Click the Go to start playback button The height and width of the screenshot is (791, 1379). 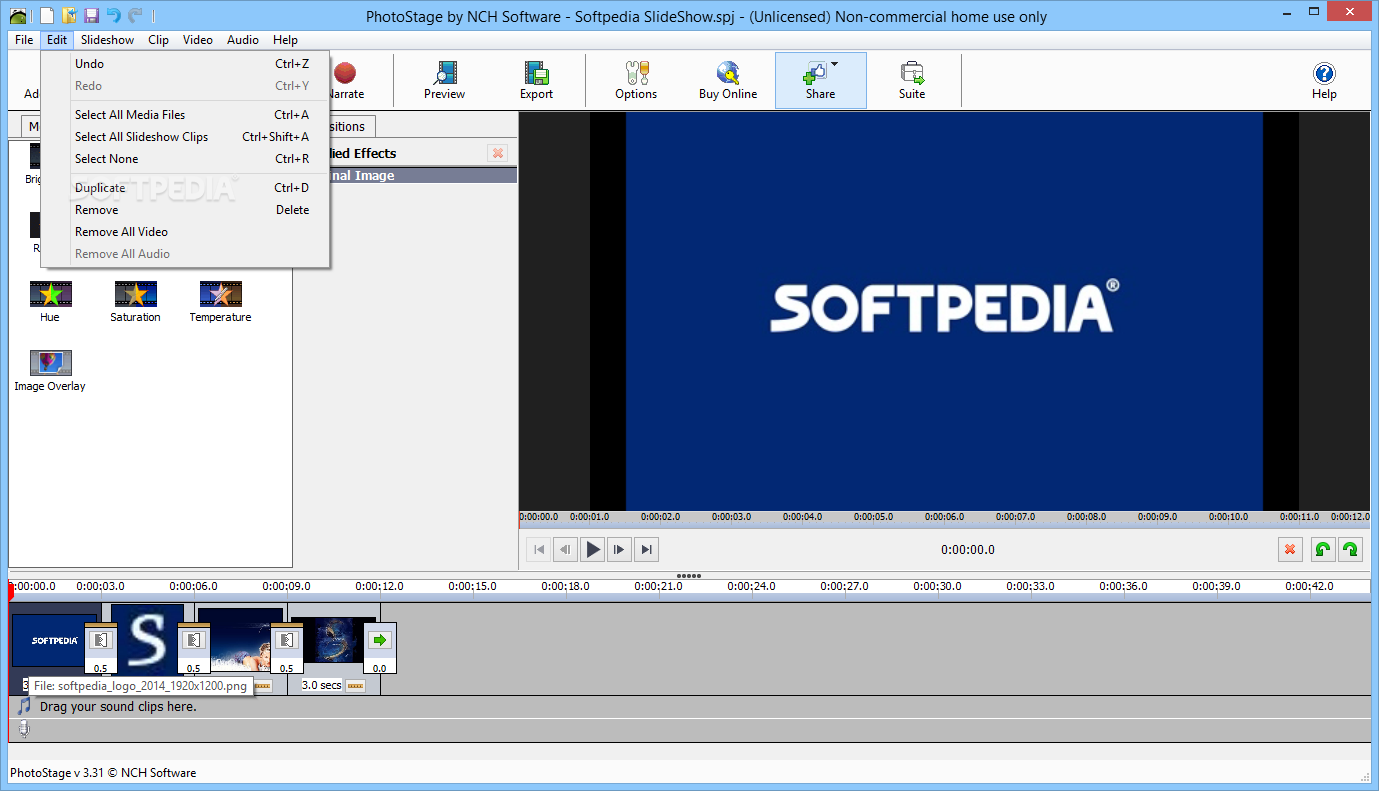pyautogui.click(x=538, y=549)
